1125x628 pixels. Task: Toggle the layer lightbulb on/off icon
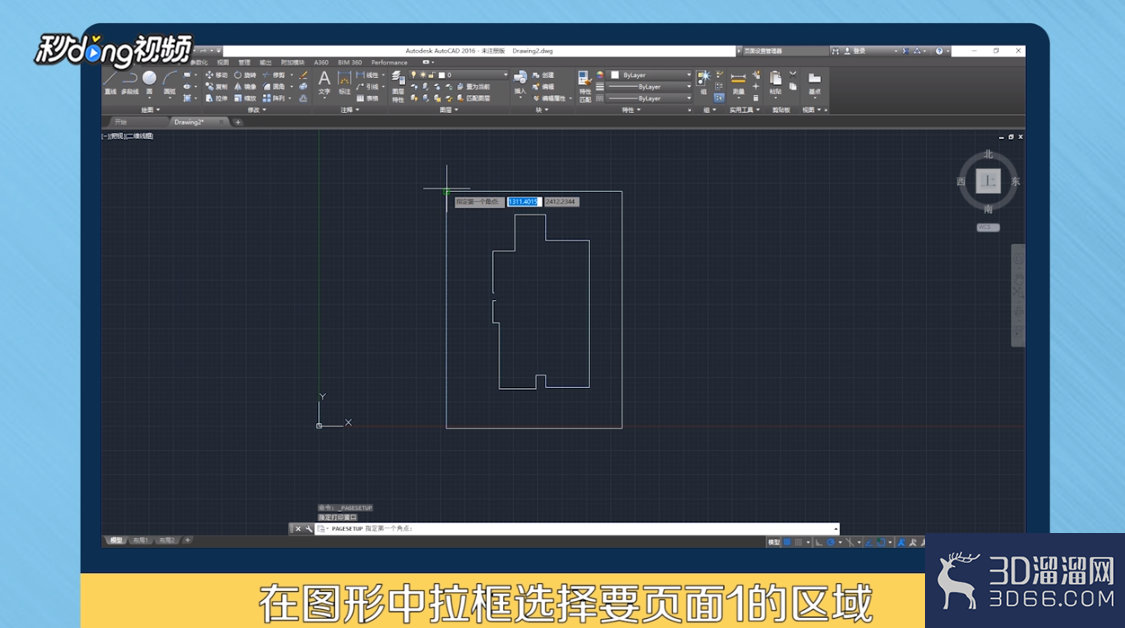point(413,75)
